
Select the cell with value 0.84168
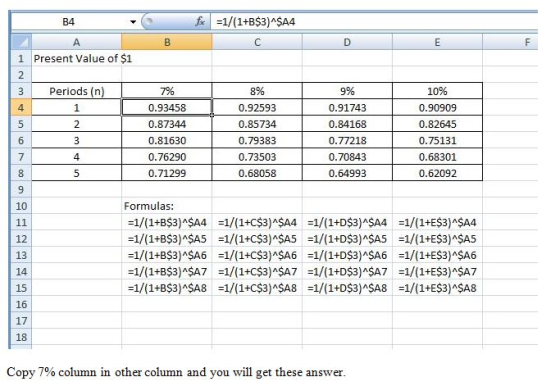[x=347, y=124]
